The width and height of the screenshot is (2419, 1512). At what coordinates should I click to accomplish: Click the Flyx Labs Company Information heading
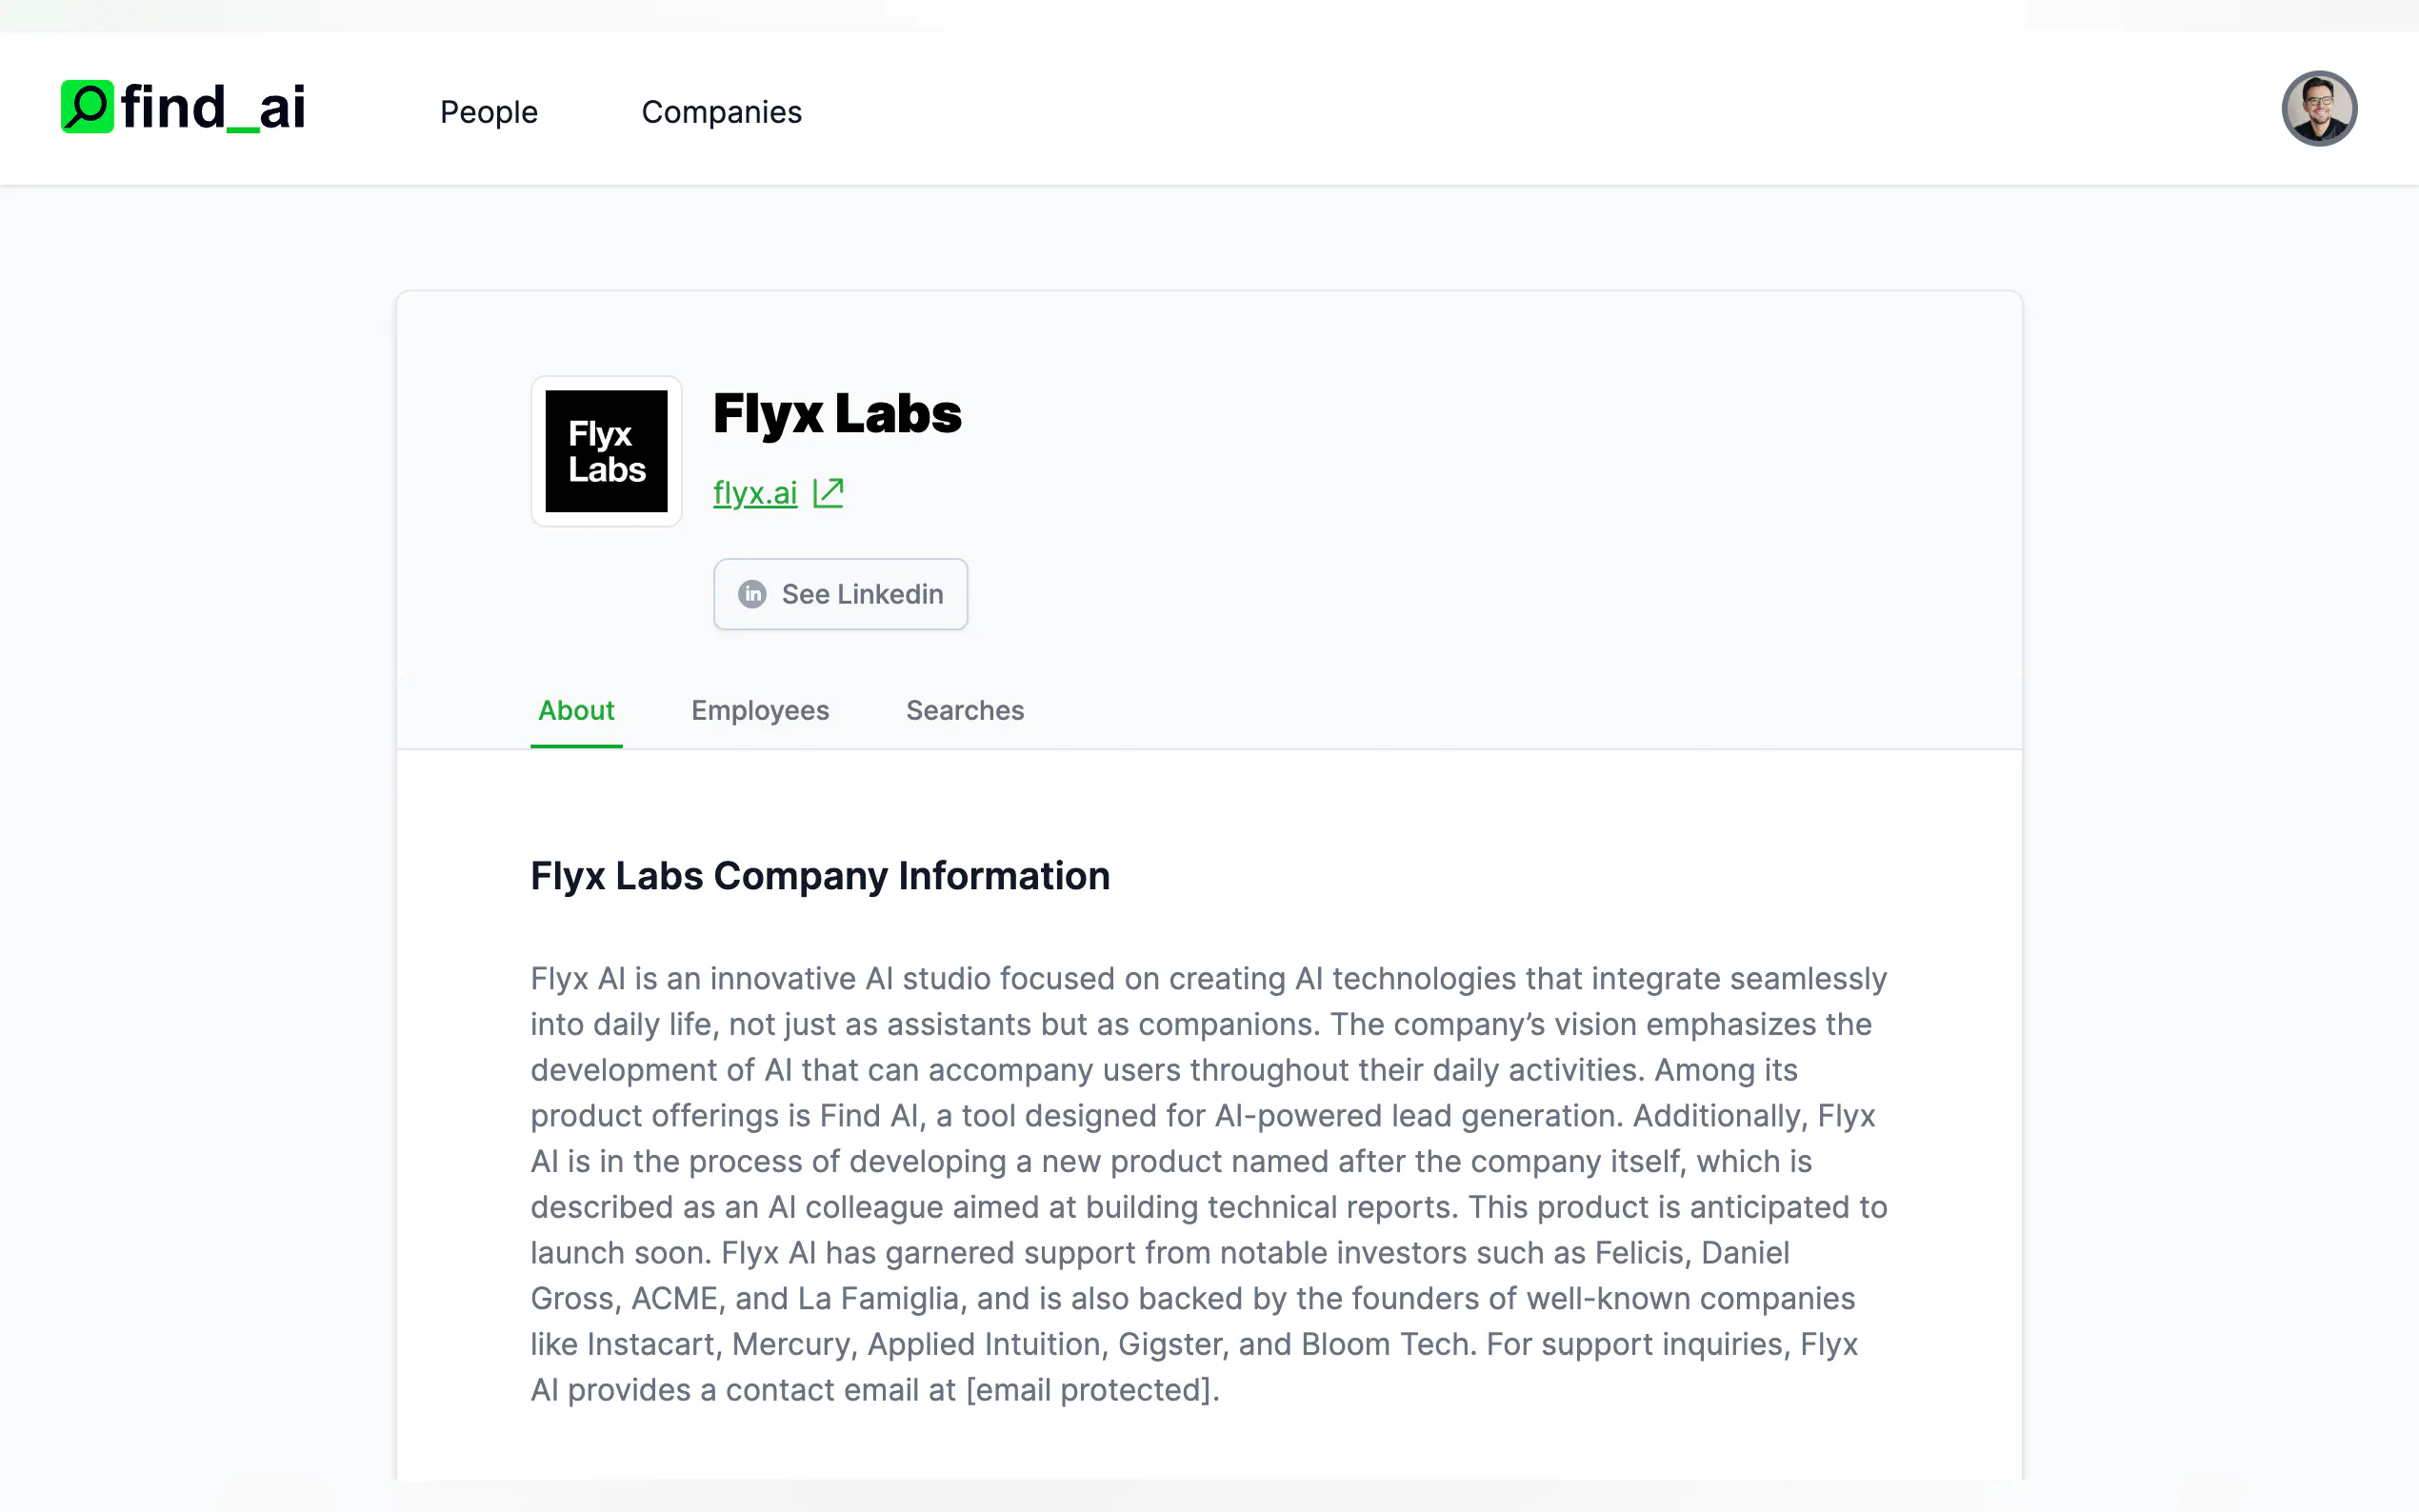point(820,876)
